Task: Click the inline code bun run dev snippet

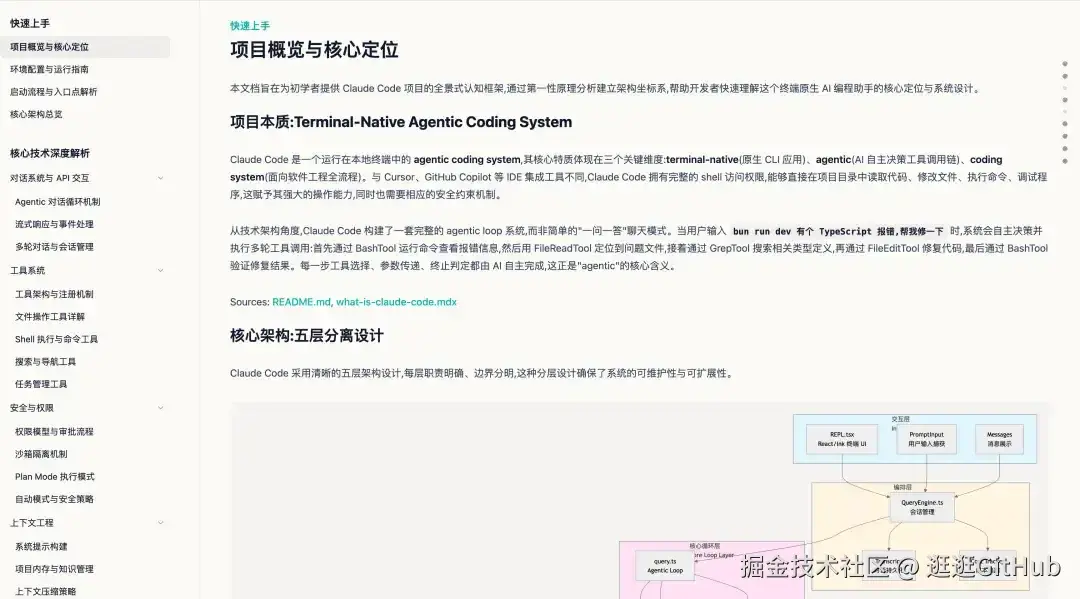Action: (838, 231)
